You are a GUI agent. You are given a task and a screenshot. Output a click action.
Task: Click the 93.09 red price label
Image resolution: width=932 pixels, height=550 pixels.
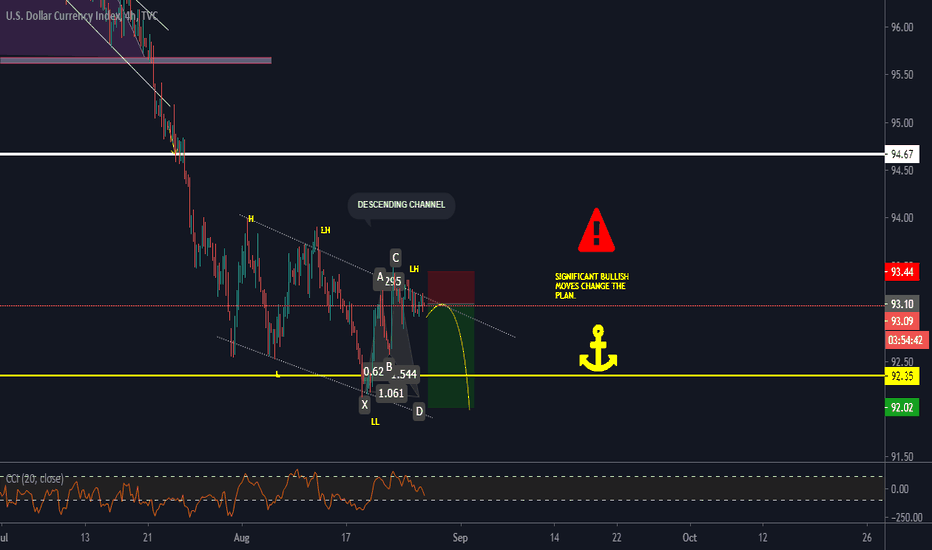(x=902, y=321)
